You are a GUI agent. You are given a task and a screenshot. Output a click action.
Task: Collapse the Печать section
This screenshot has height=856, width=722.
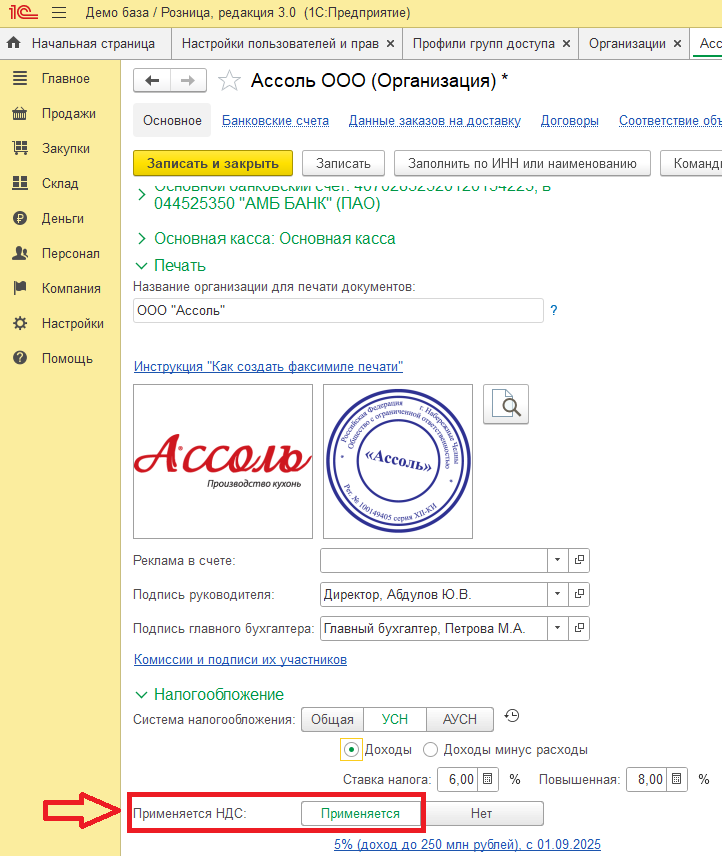[x=141, y=265]
